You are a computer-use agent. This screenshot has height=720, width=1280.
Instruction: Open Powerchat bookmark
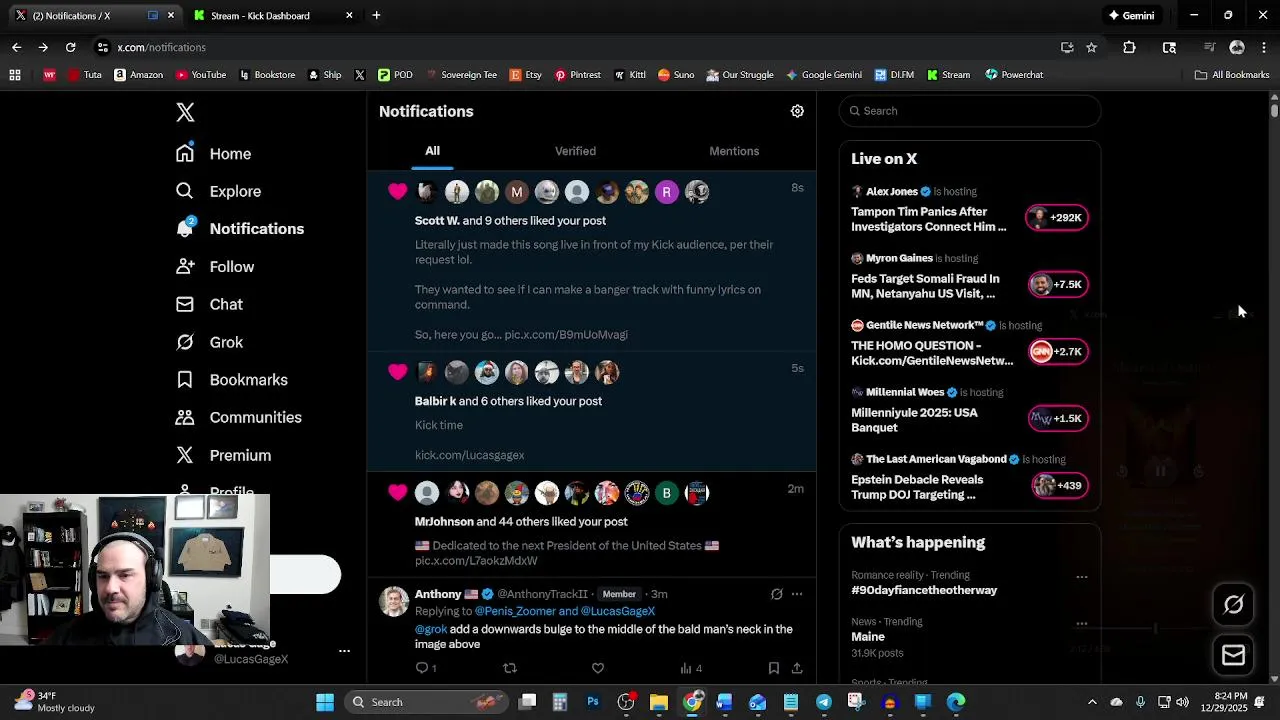point(1014,74)
